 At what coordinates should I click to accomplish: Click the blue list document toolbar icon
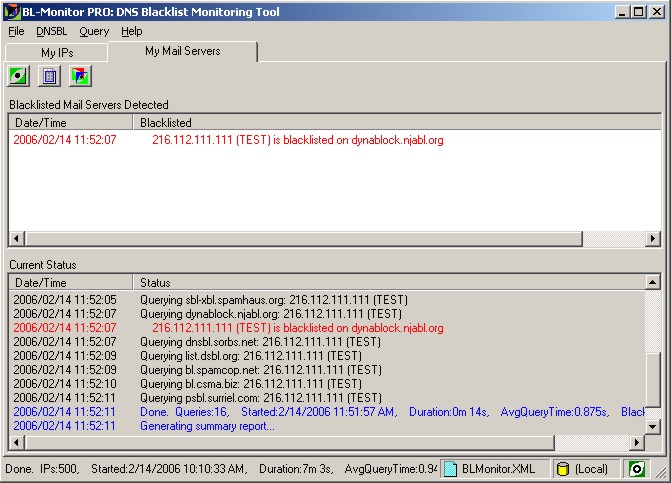49,76
